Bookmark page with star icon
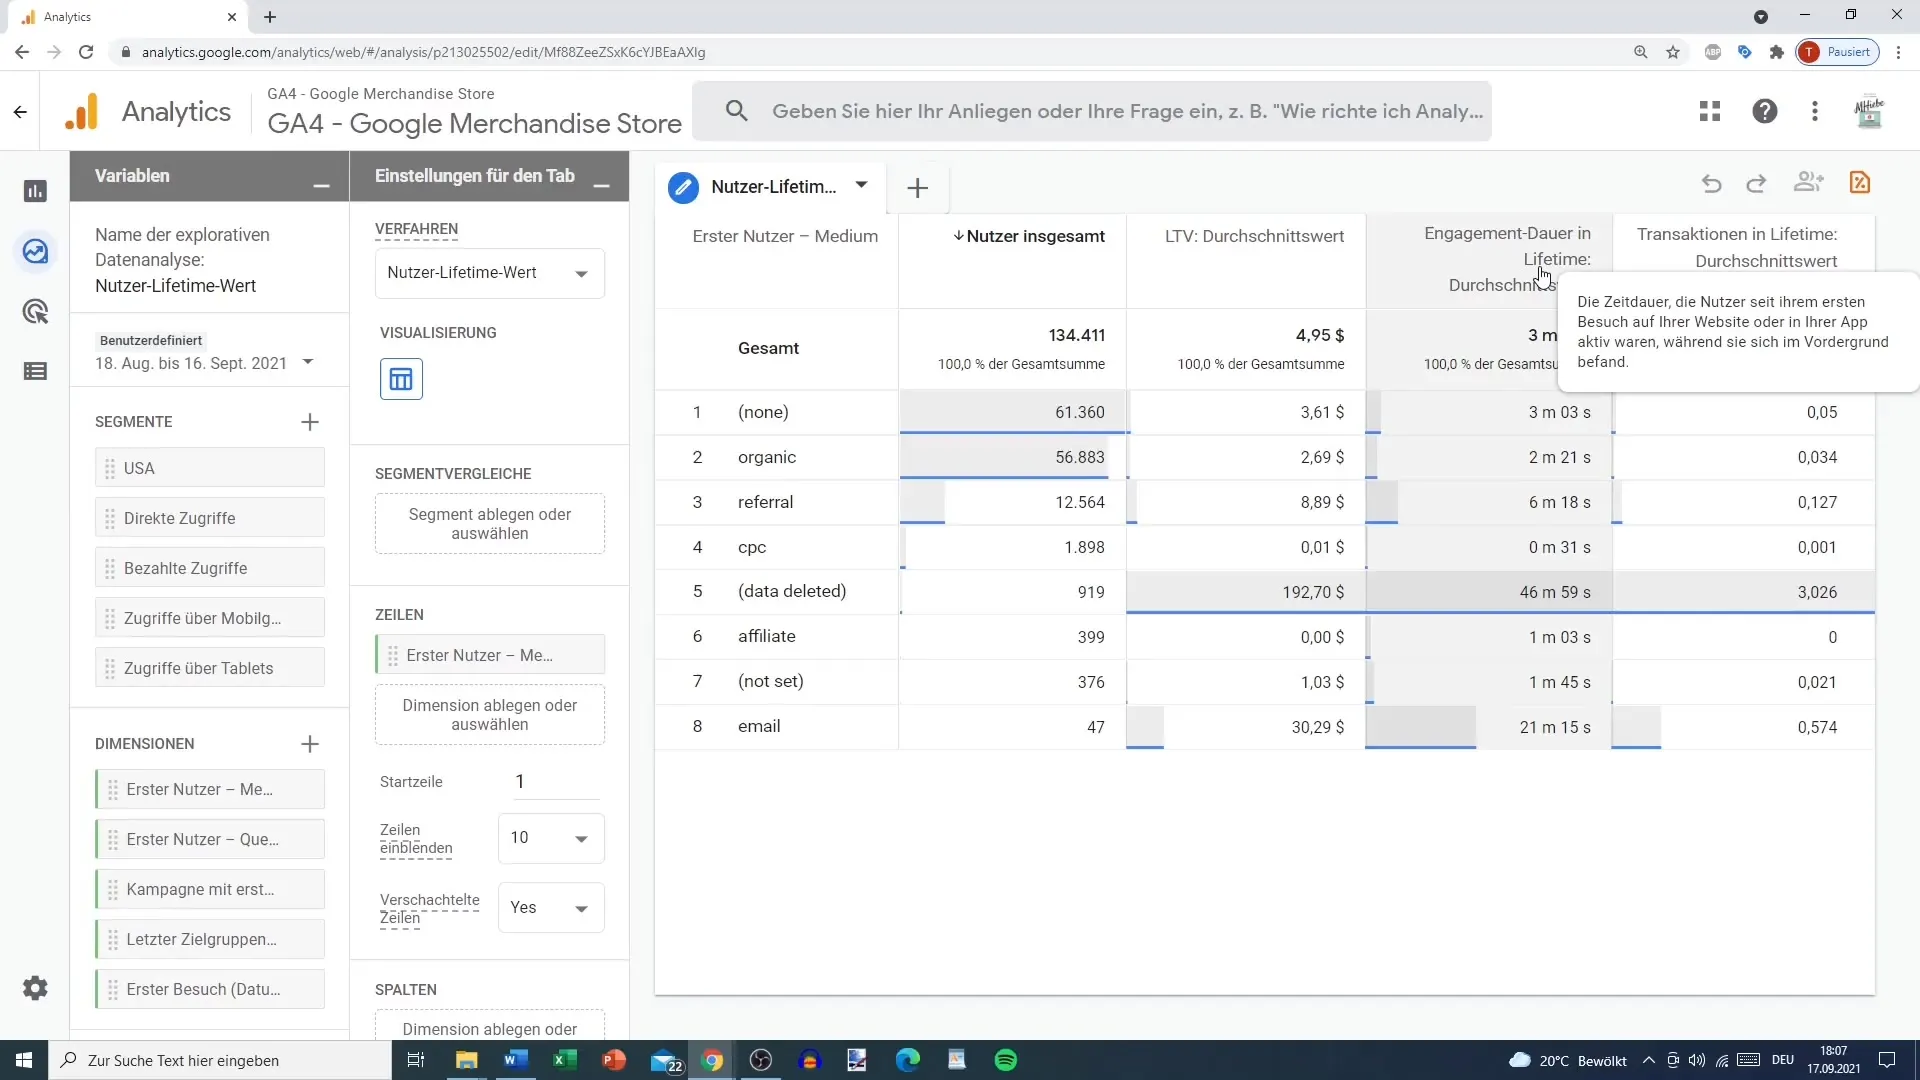This screenshot has height=1080, width=1920. [1673, 52]
